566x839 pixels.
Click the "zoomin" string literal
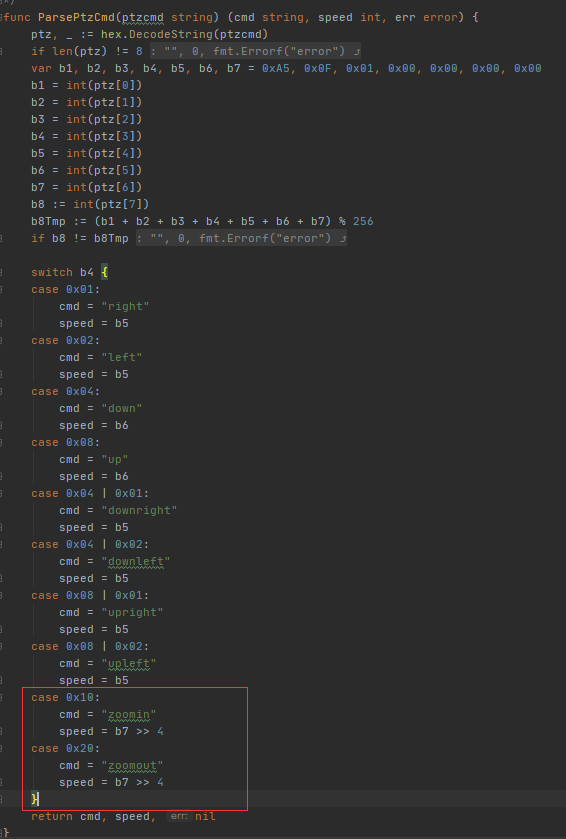[129, 714]
